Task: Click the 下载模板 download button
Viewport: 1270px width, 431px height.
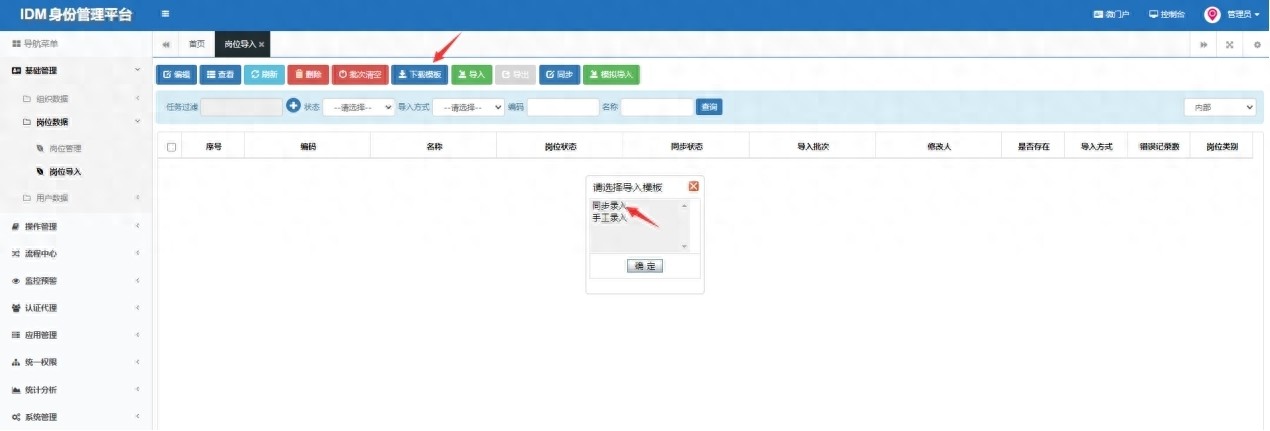Action: (419, 74)
